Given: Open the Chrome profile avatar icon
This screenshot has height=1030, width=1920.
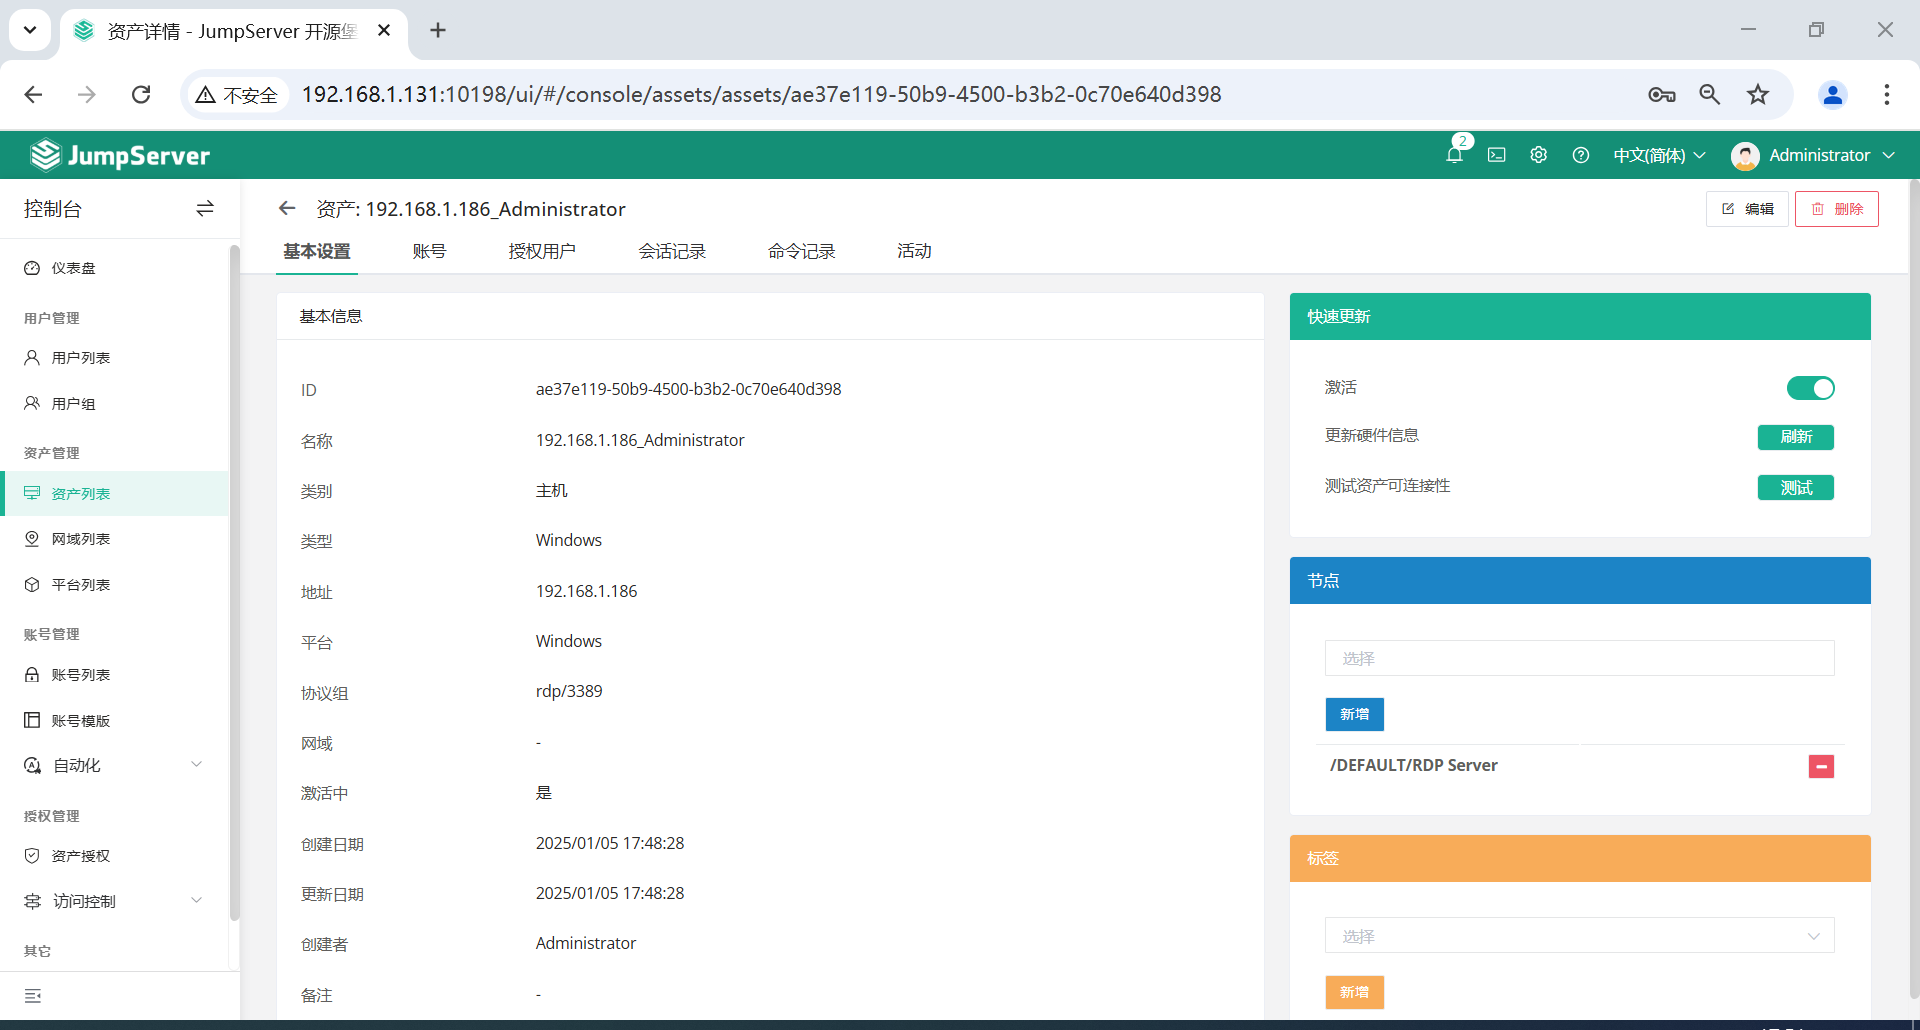Looking at the screenshot, I should point(1833,94).
